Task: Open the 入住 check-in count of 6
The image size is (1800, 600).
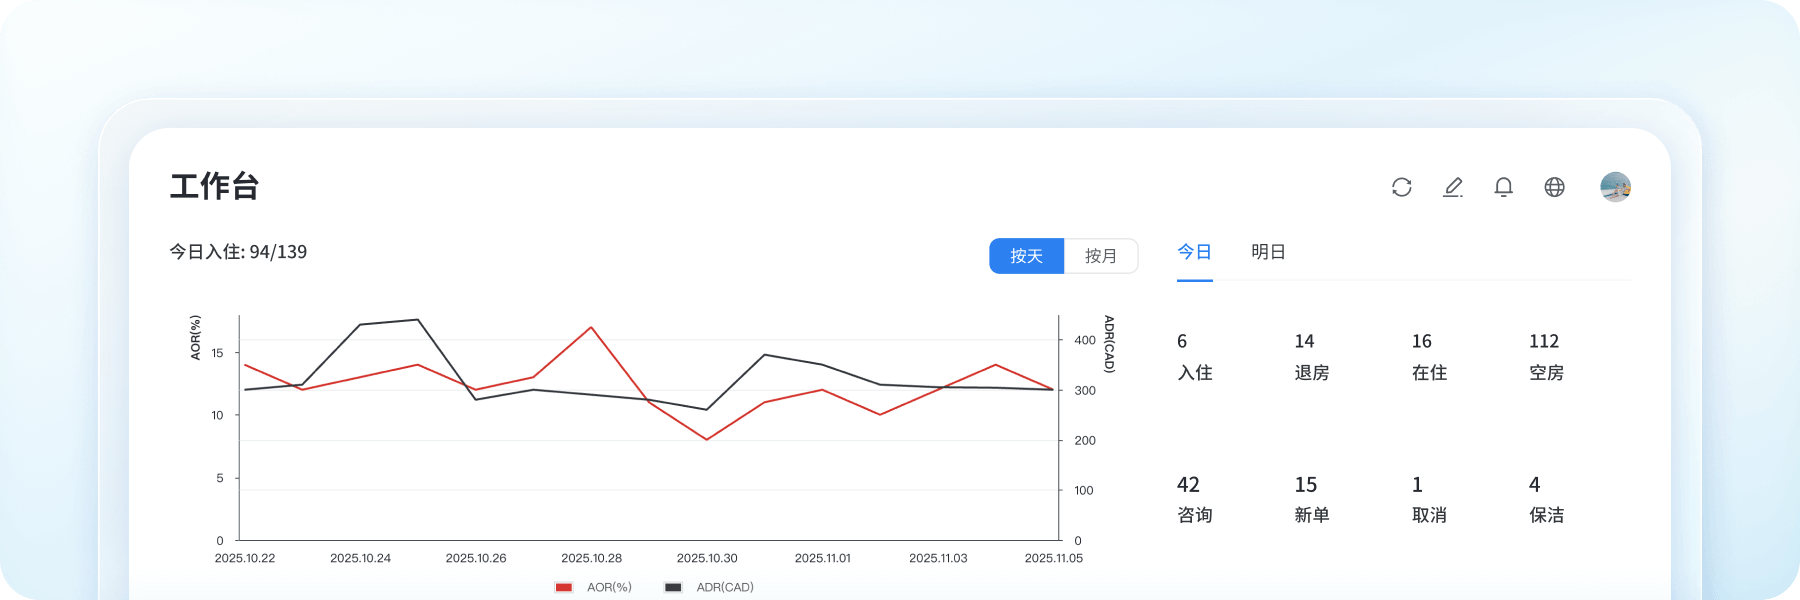Action: point(1194,357)
